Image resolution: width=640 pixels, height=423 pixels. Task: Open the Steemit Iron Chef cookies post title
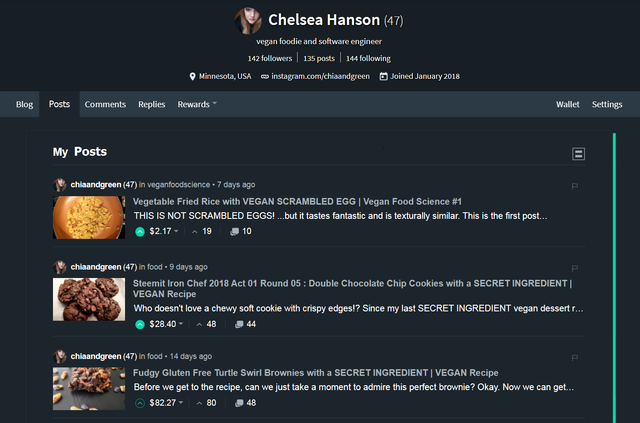(352, 289)
